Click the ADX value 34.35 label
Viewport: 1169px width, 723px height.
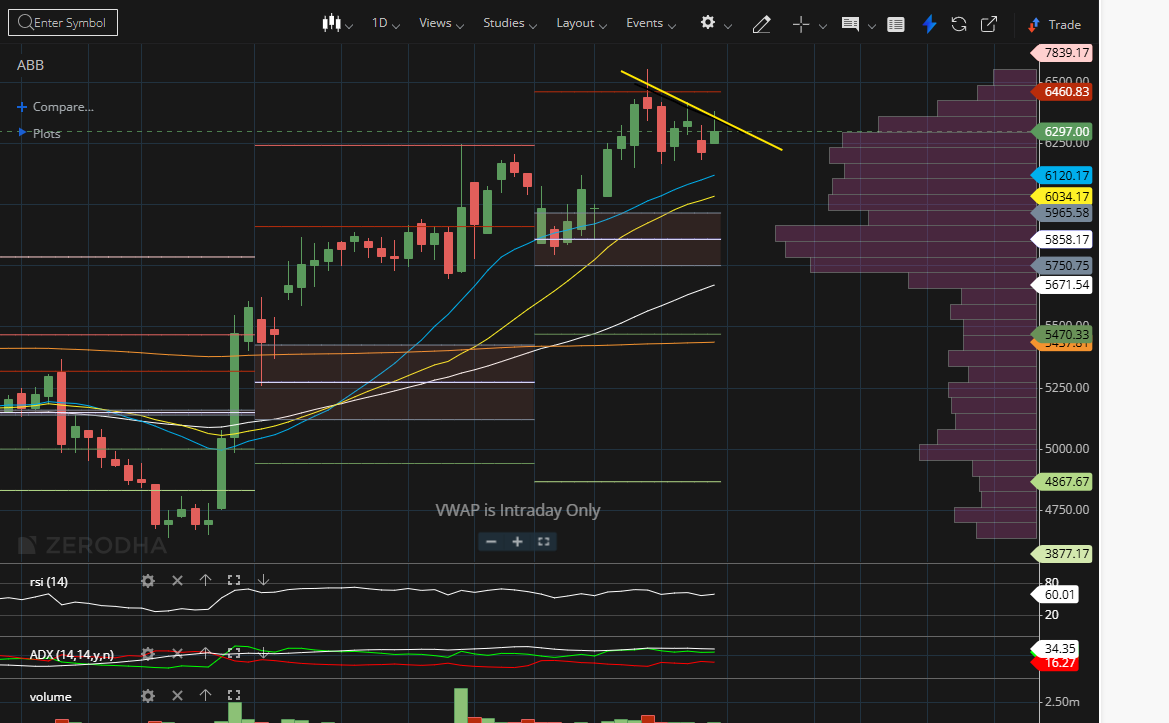point(1056,648)
